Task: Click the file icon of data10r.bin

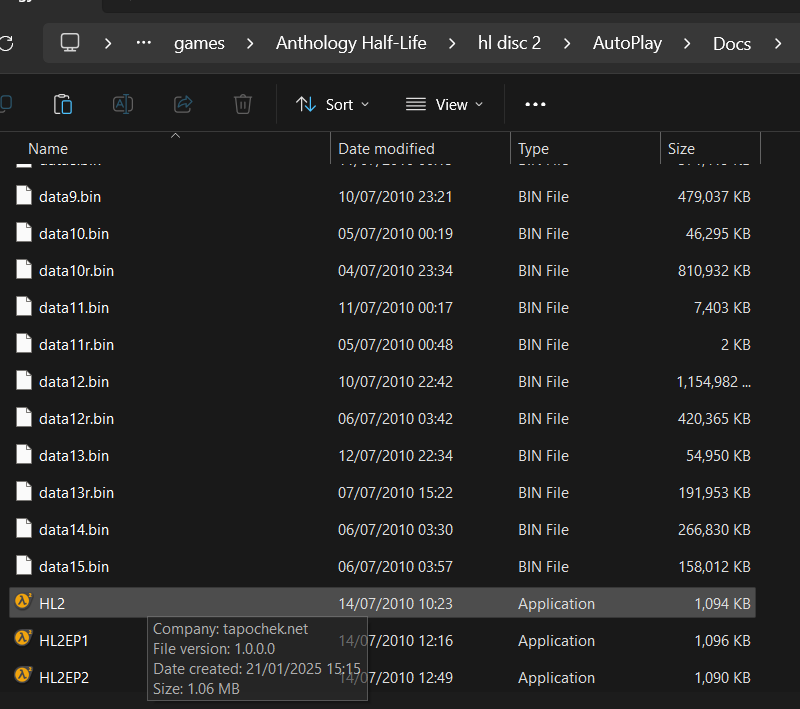Action: (x=23, y=270)
